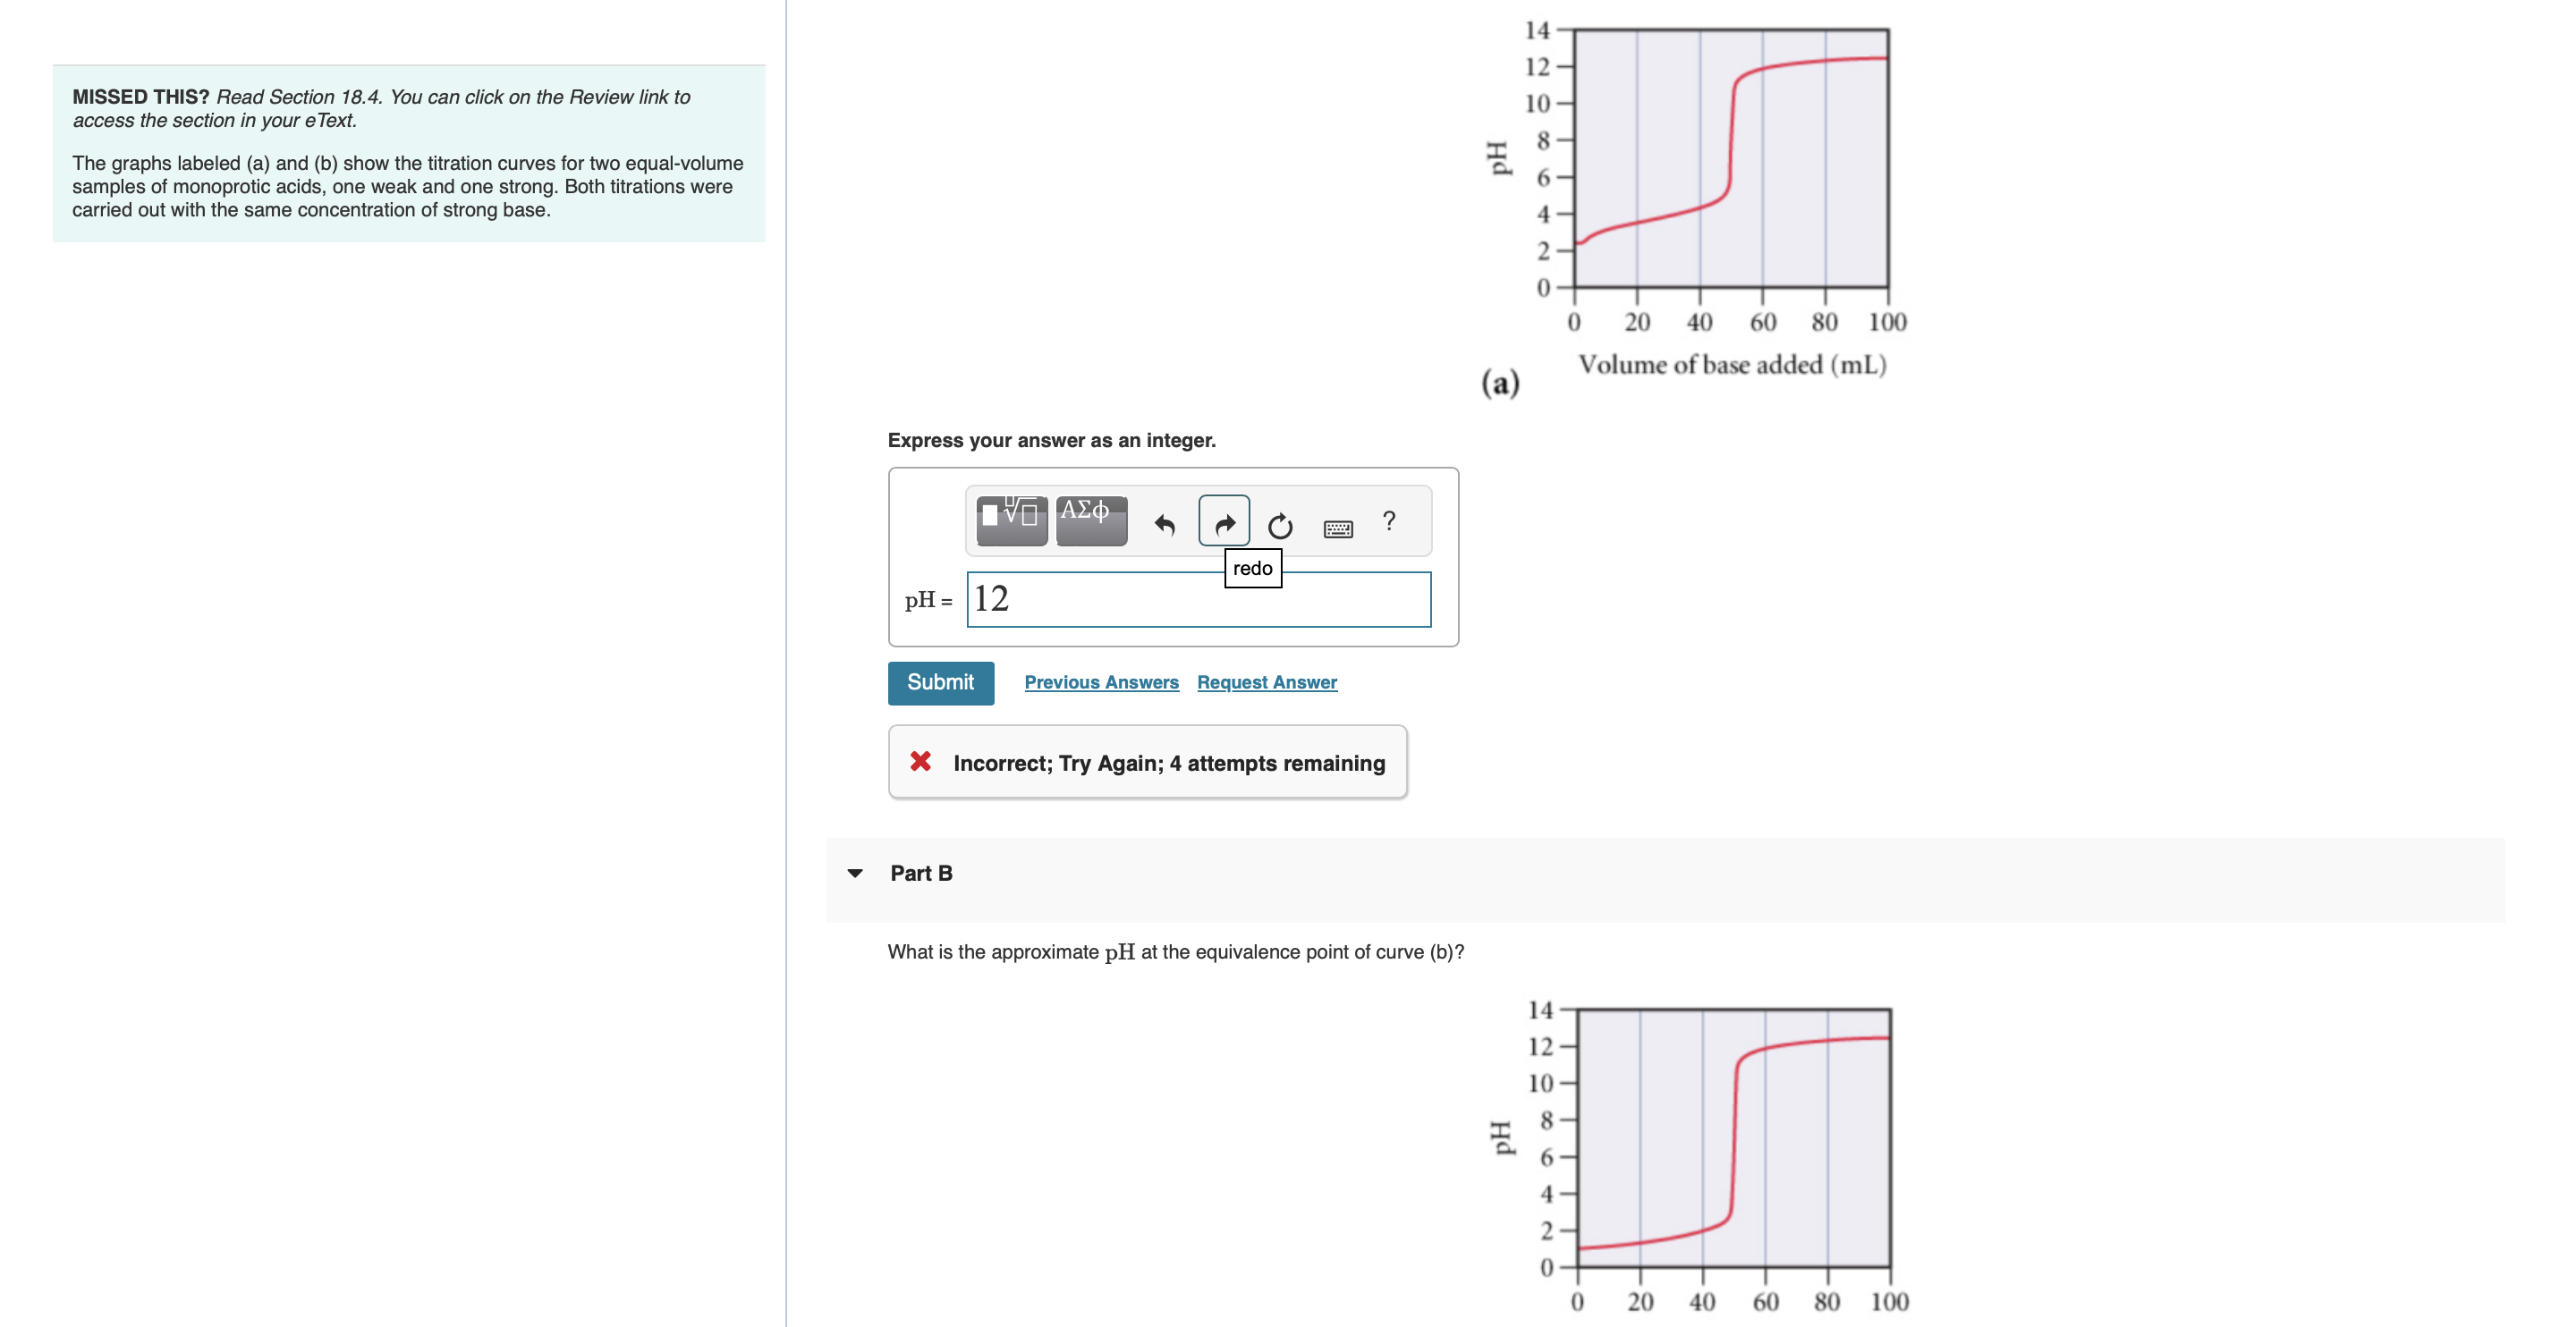Click the question mark help icon
This screenshot has height=1327, width=2576.
(x=1389, y=521)
